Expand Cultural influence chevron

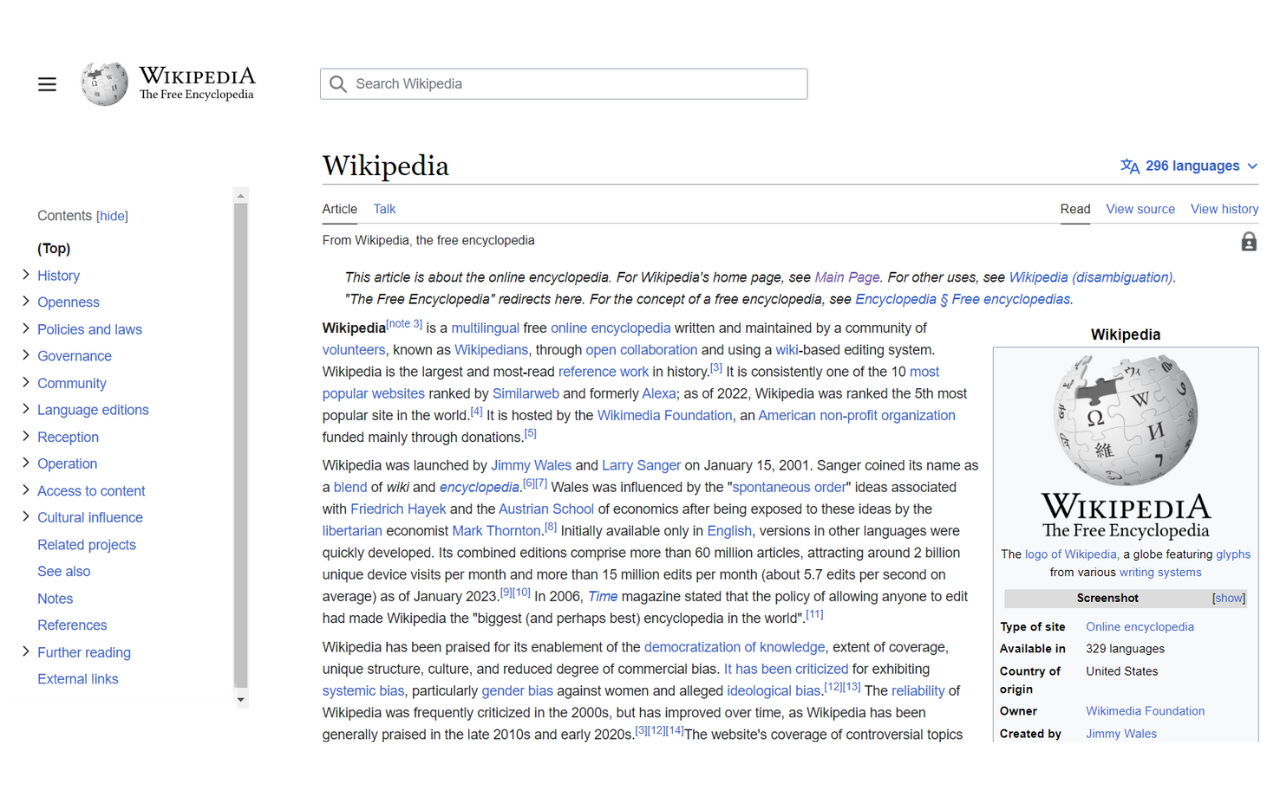[x=26, y=517]
